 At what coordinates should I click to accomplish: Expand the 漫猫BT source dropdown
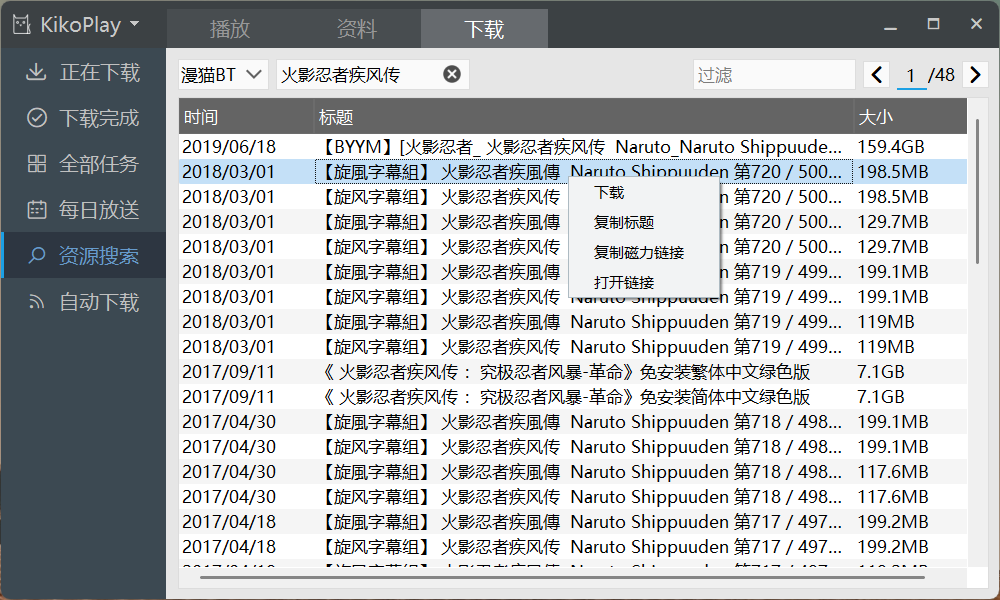[x=223, y=75]
